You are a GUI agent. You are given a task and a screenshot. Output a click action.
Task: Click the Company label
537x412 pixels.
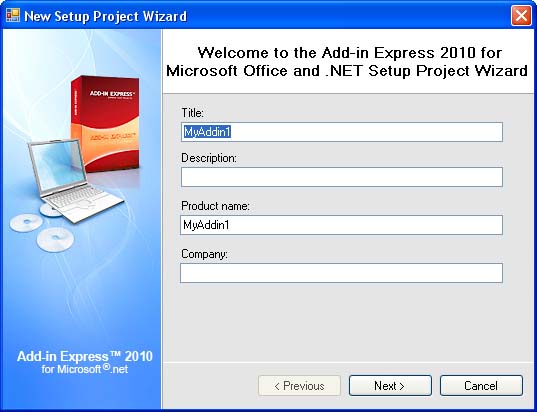pos(204,254)
